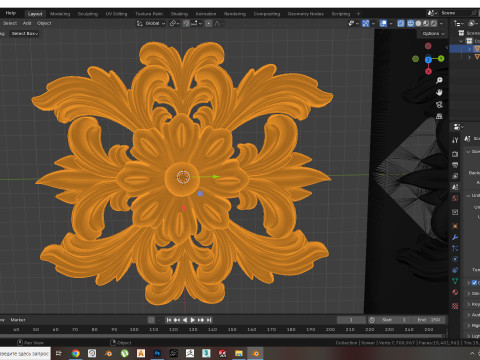Viewport: 480px width, 360px height.
Task: Open the Modifiers wrench tab
Action: [x=455, y=237]
